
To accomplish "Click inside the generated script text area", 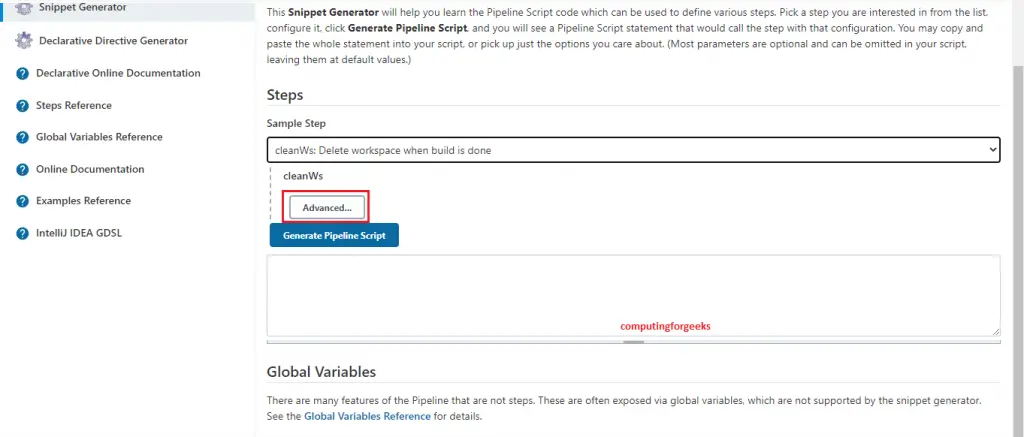I will (x=633, y=295).
